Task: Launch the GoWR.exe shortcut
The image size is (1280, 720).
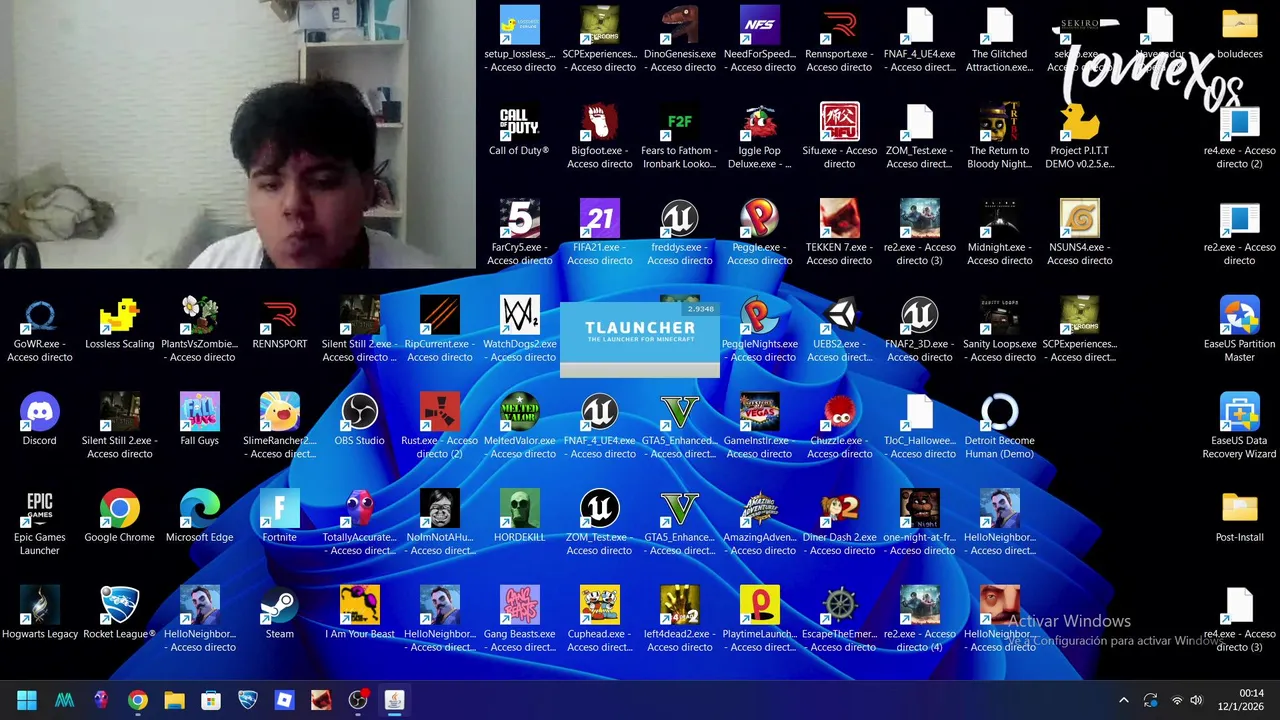Action: click(40, 330)
